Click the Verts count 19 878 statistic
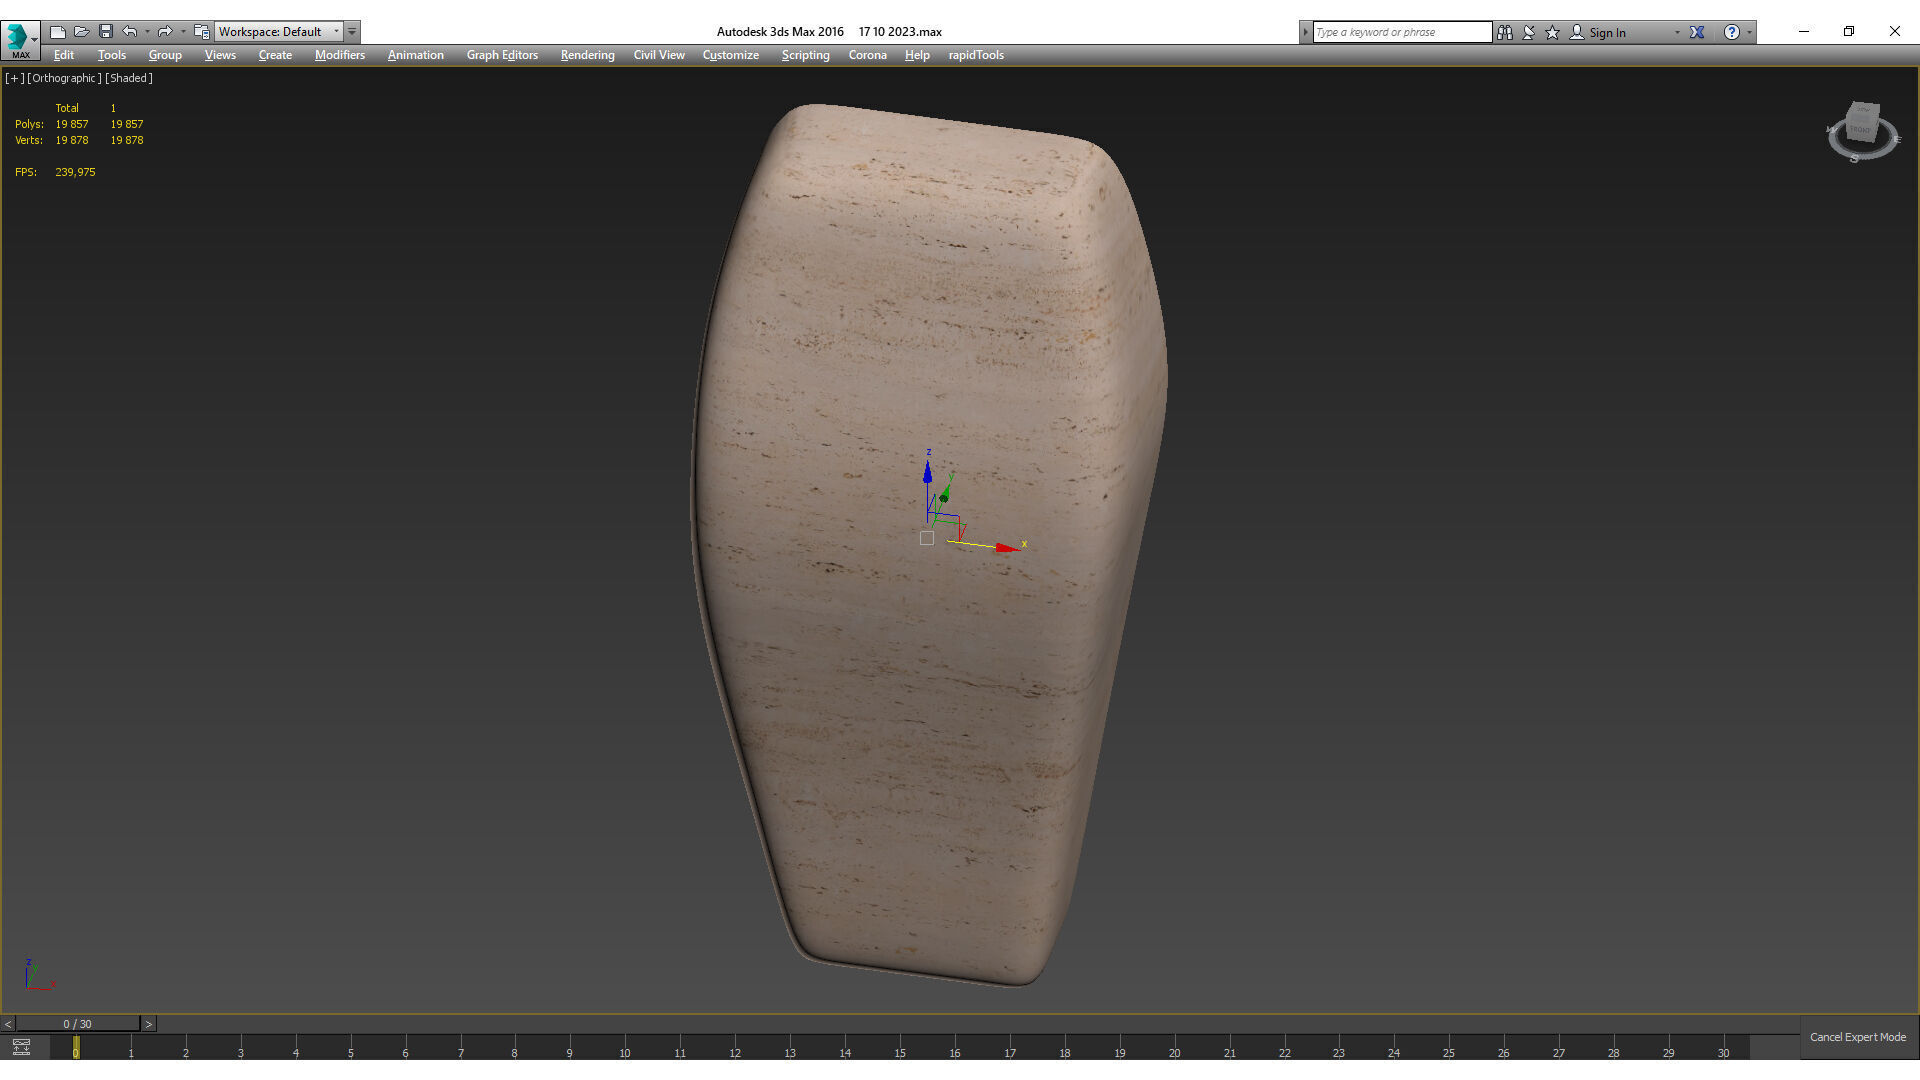Image resolution: width=1920 pixels, height=1080 pixels. click(x=72, y=140)
